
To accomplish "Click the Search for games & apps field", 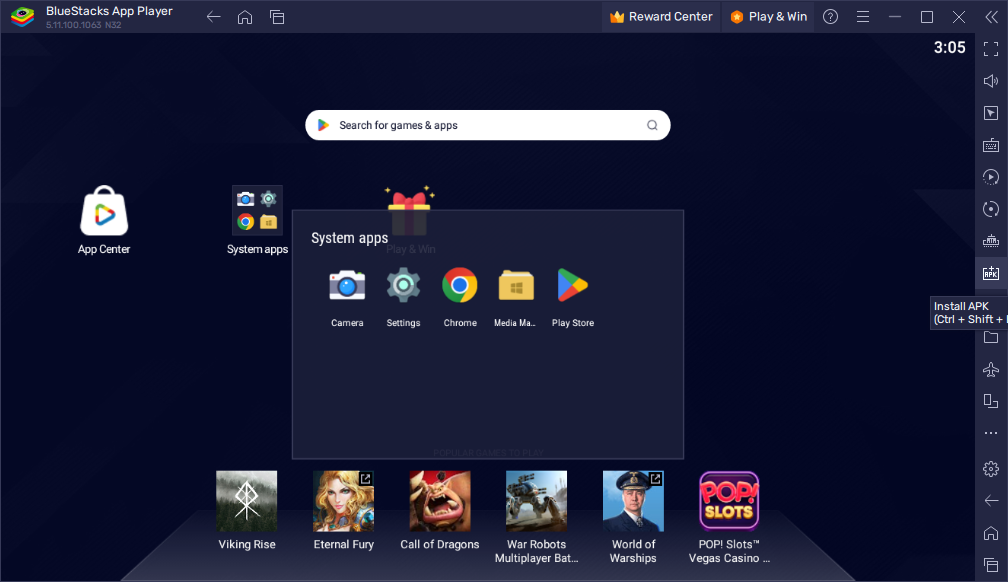I will point(487,125).
